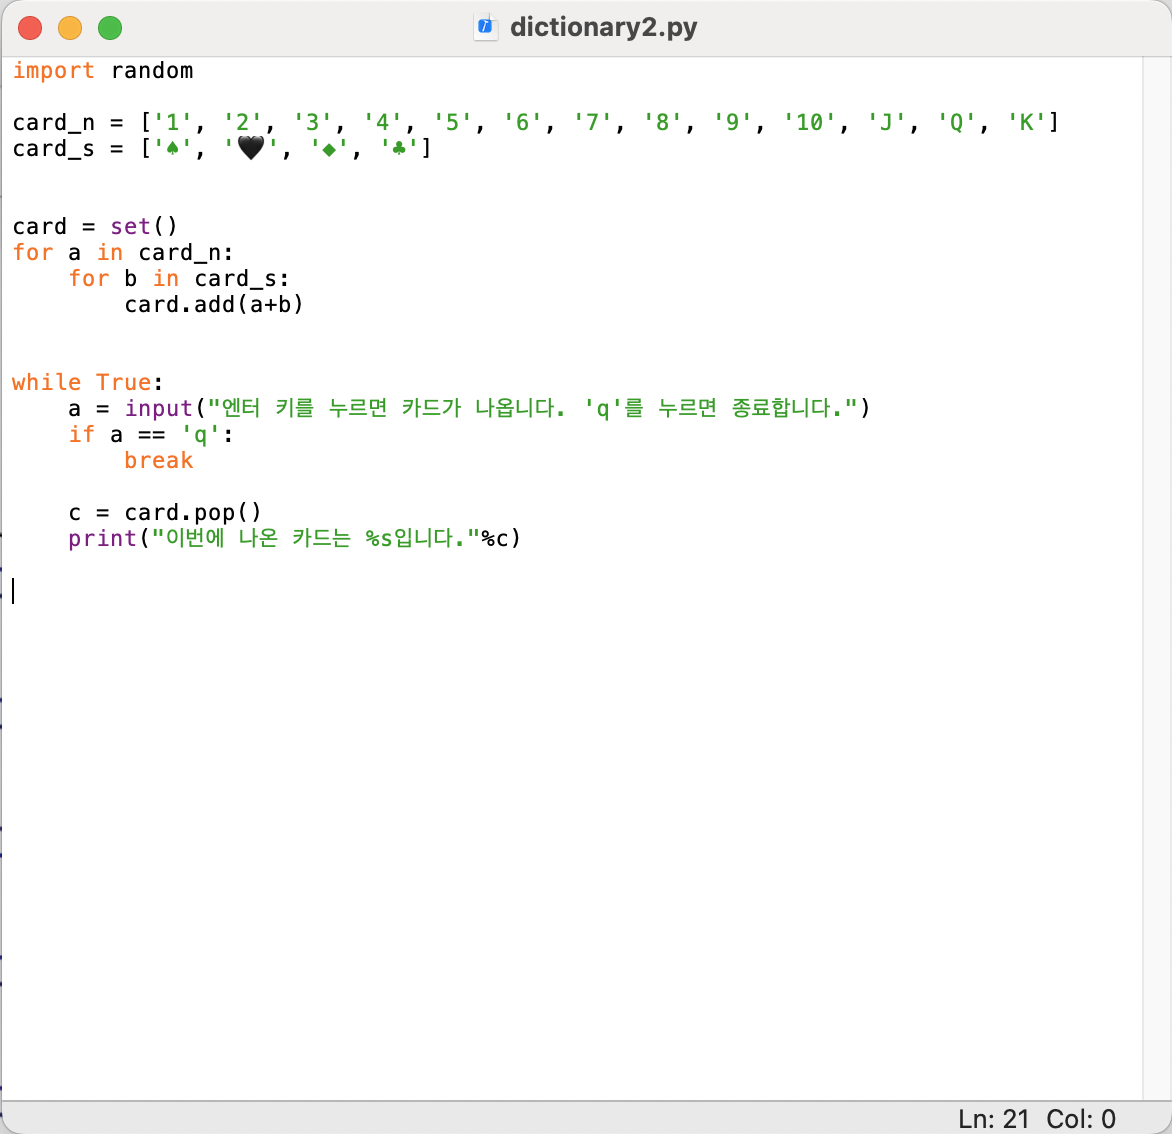This screenshot has width=1172, height=1134.
Task: Click the black heart symbol in card_s
Action: point(251,148)
